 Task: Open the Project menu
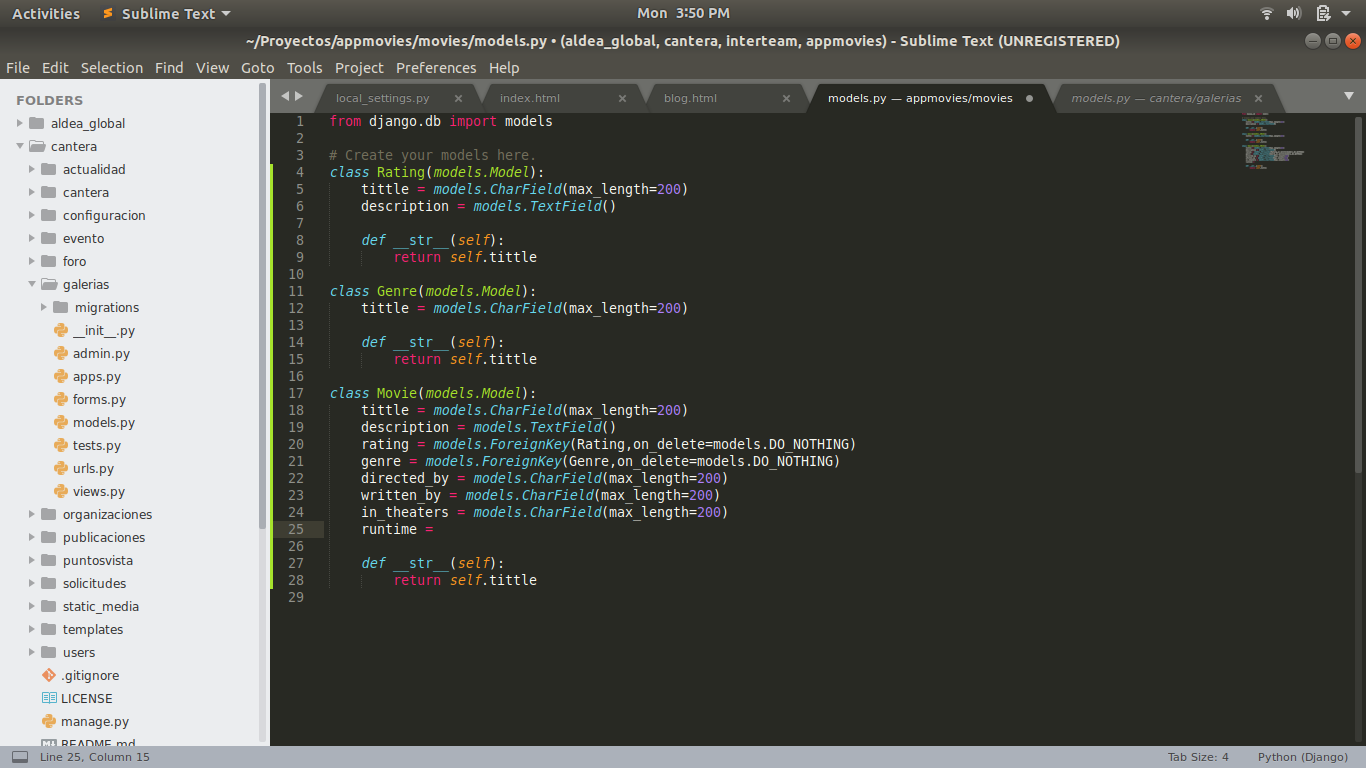click(x=359, y=68)
